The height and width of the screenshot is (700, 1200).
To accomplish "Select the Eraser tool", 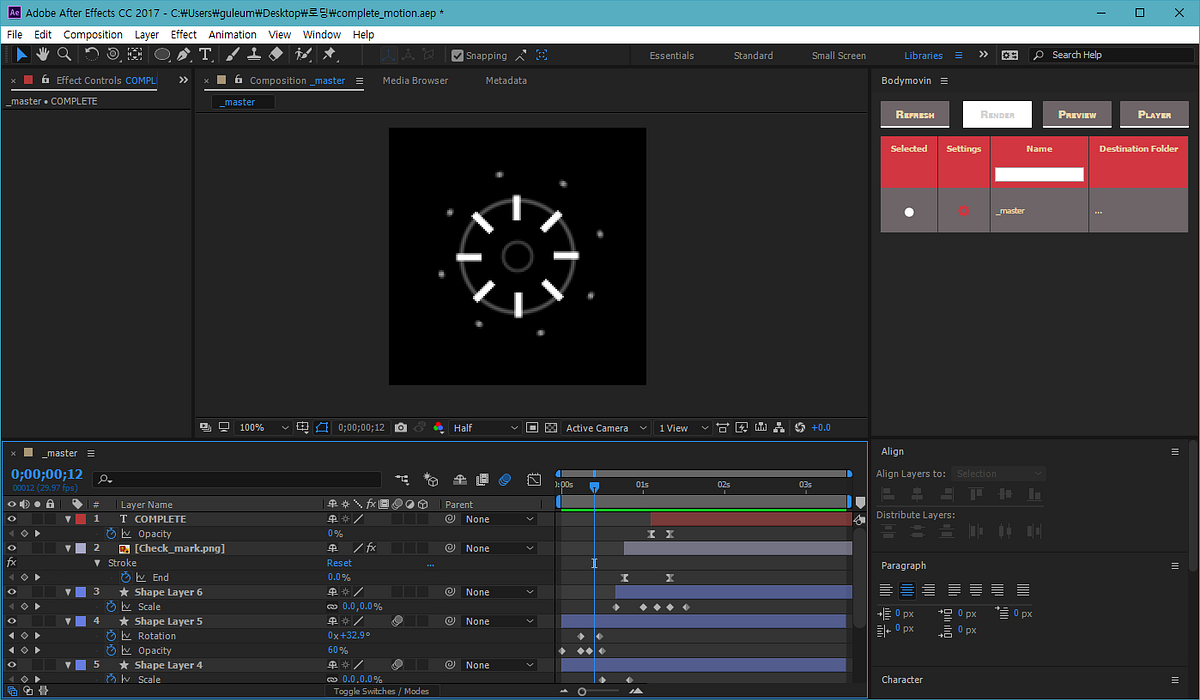I will pyautogui.click(x=277, y=55).
